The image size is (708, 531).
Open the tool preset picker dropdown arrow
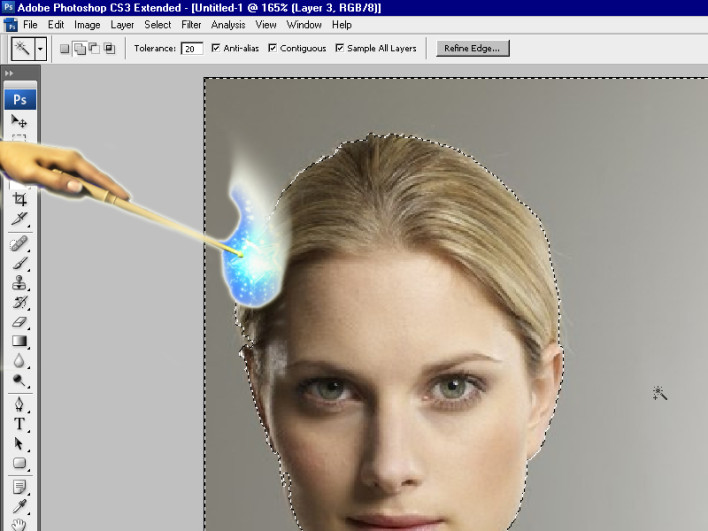point(40,48)
